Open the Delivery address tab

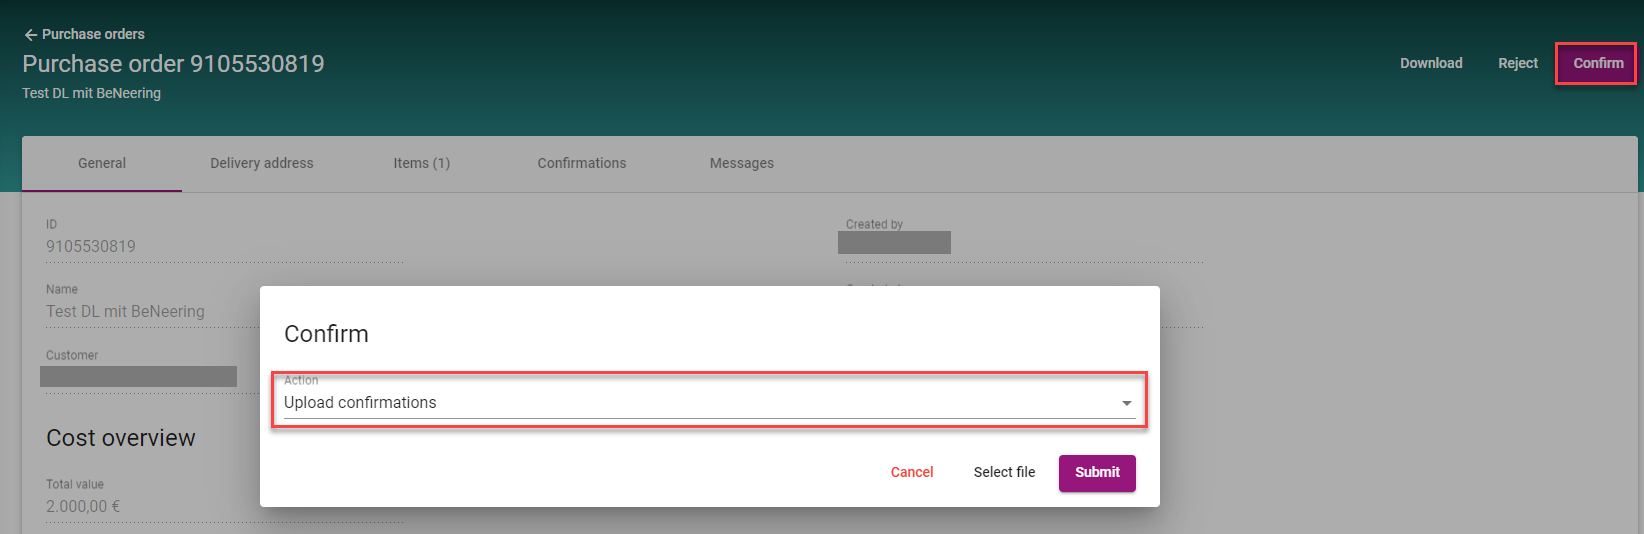[x=261, y=163]
